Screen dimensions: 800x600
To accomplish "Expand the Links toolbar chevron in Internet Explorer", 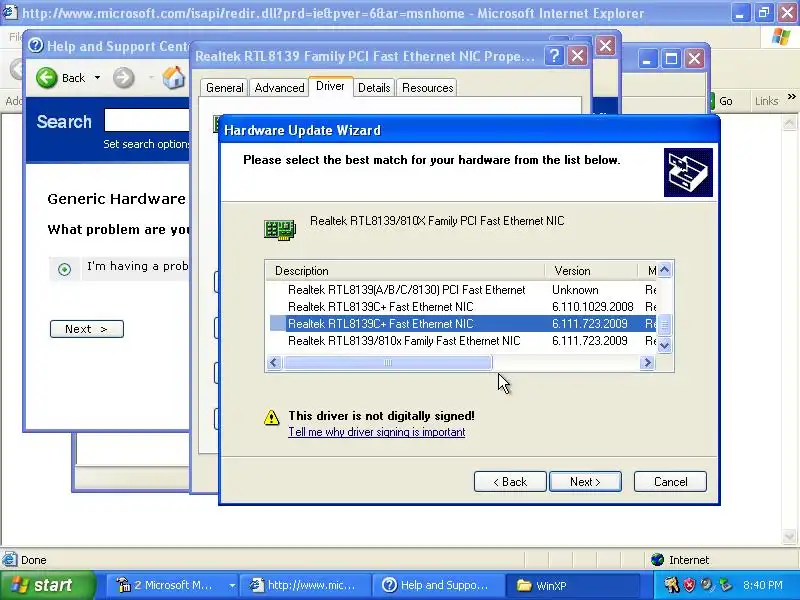I will (x=791, y=96).
